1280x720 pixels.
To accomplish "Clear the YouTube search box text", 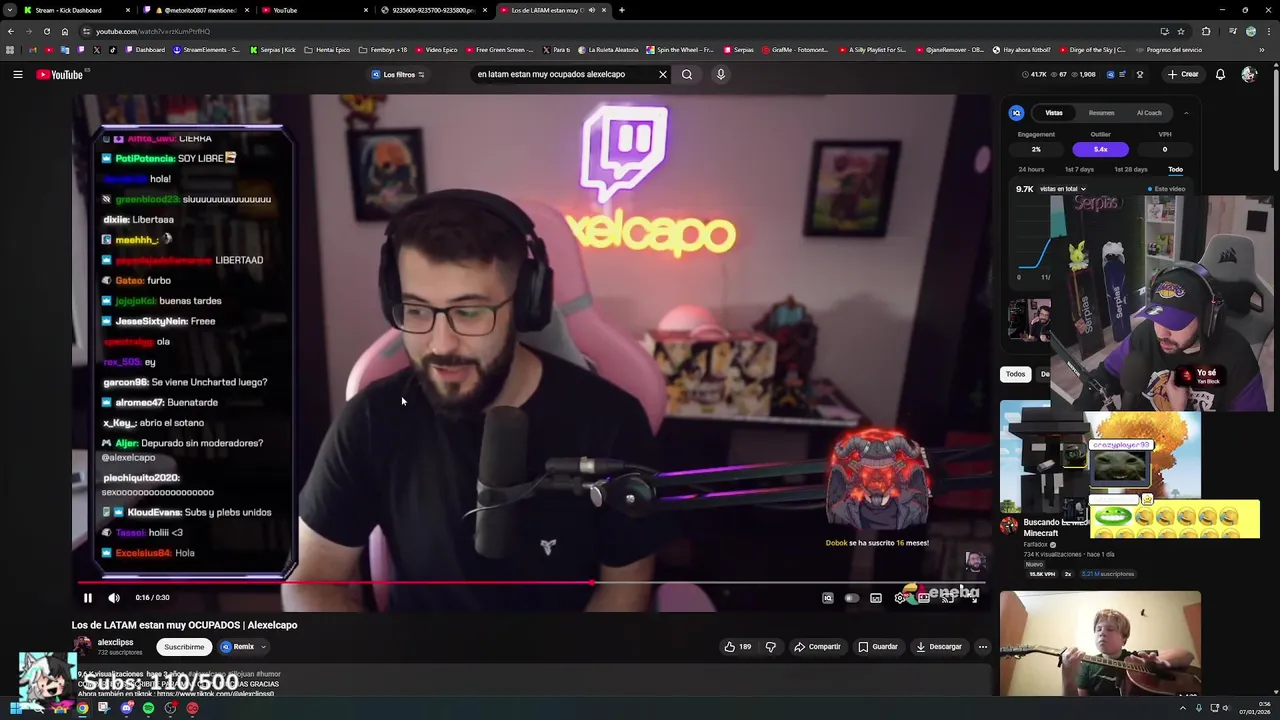I will tap(662, 74).
